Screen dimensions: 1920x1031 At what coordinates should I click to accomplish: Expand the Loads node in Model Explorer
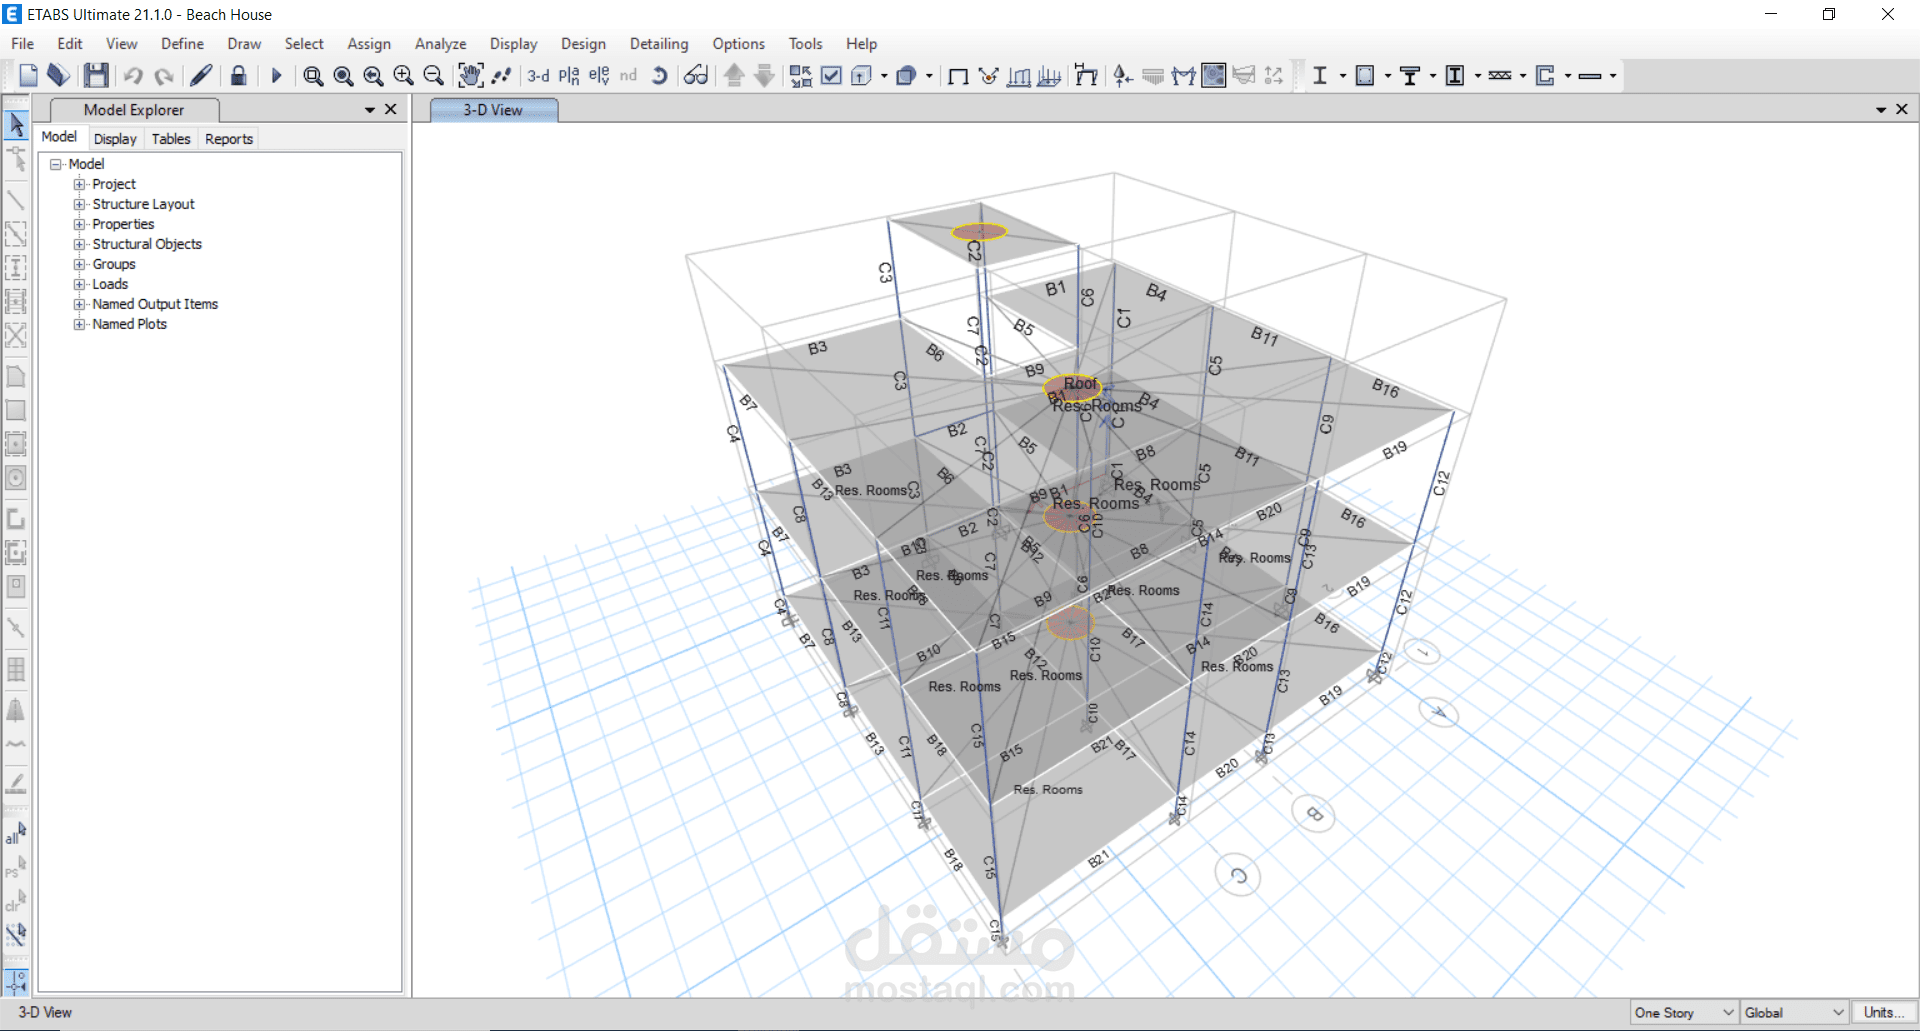pyautogui.click(x=80, y=284)
